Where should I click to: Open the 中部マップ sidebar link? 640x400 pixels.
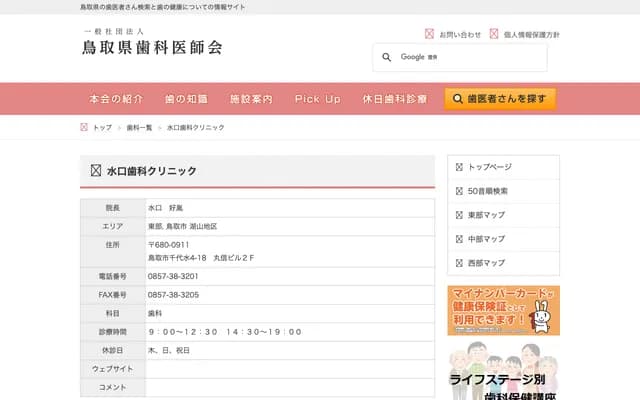[x=486, y=239]
